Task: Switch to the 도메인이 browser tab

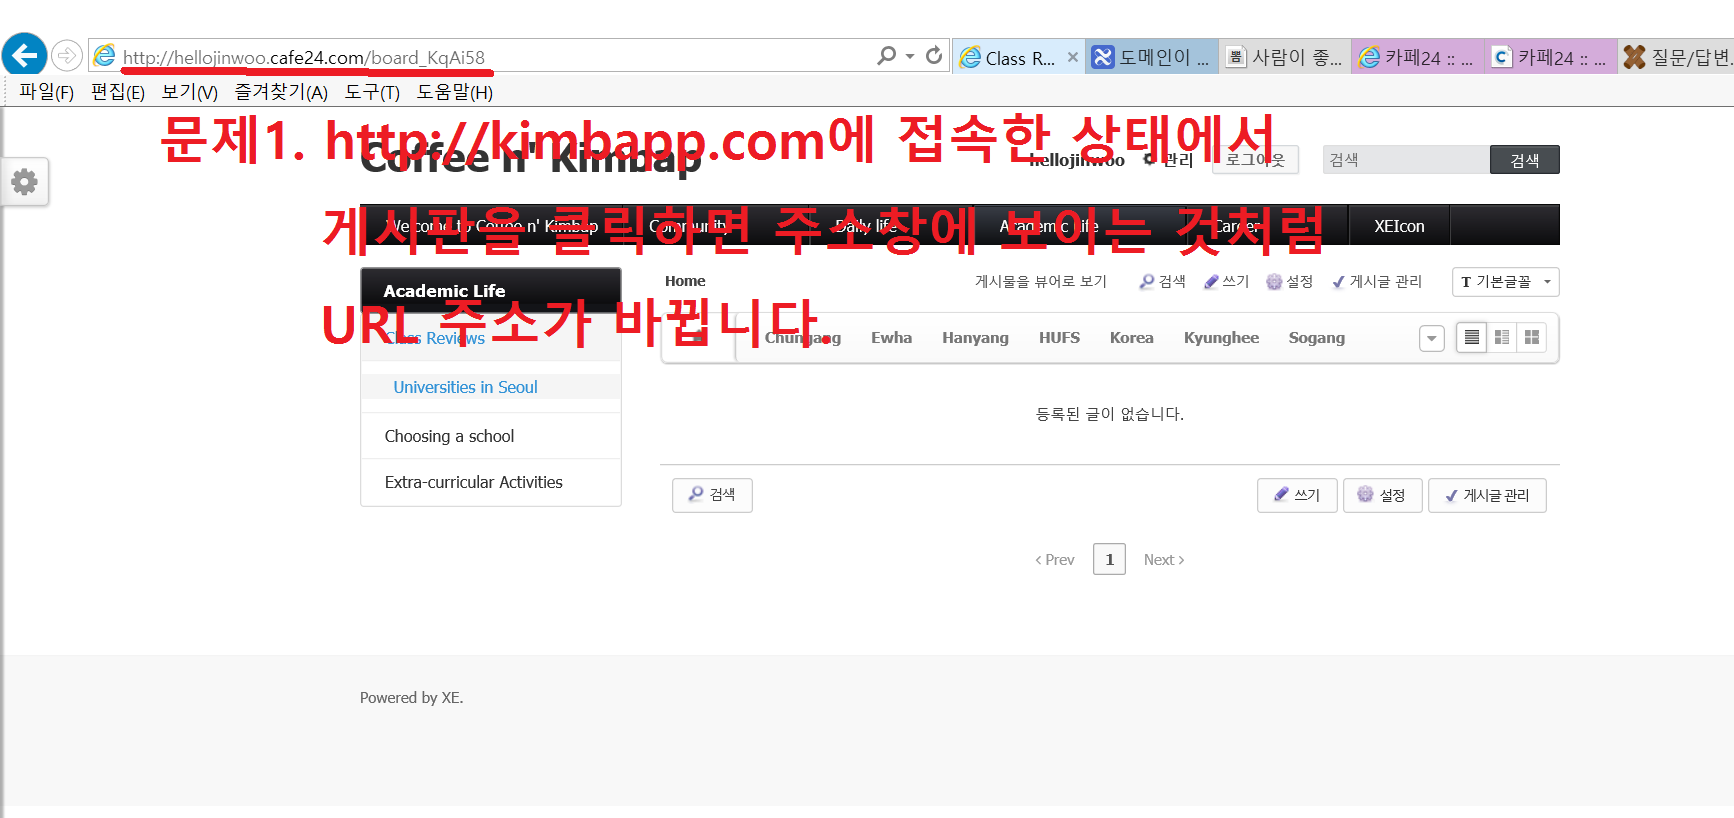Action: coord(1153,57)
